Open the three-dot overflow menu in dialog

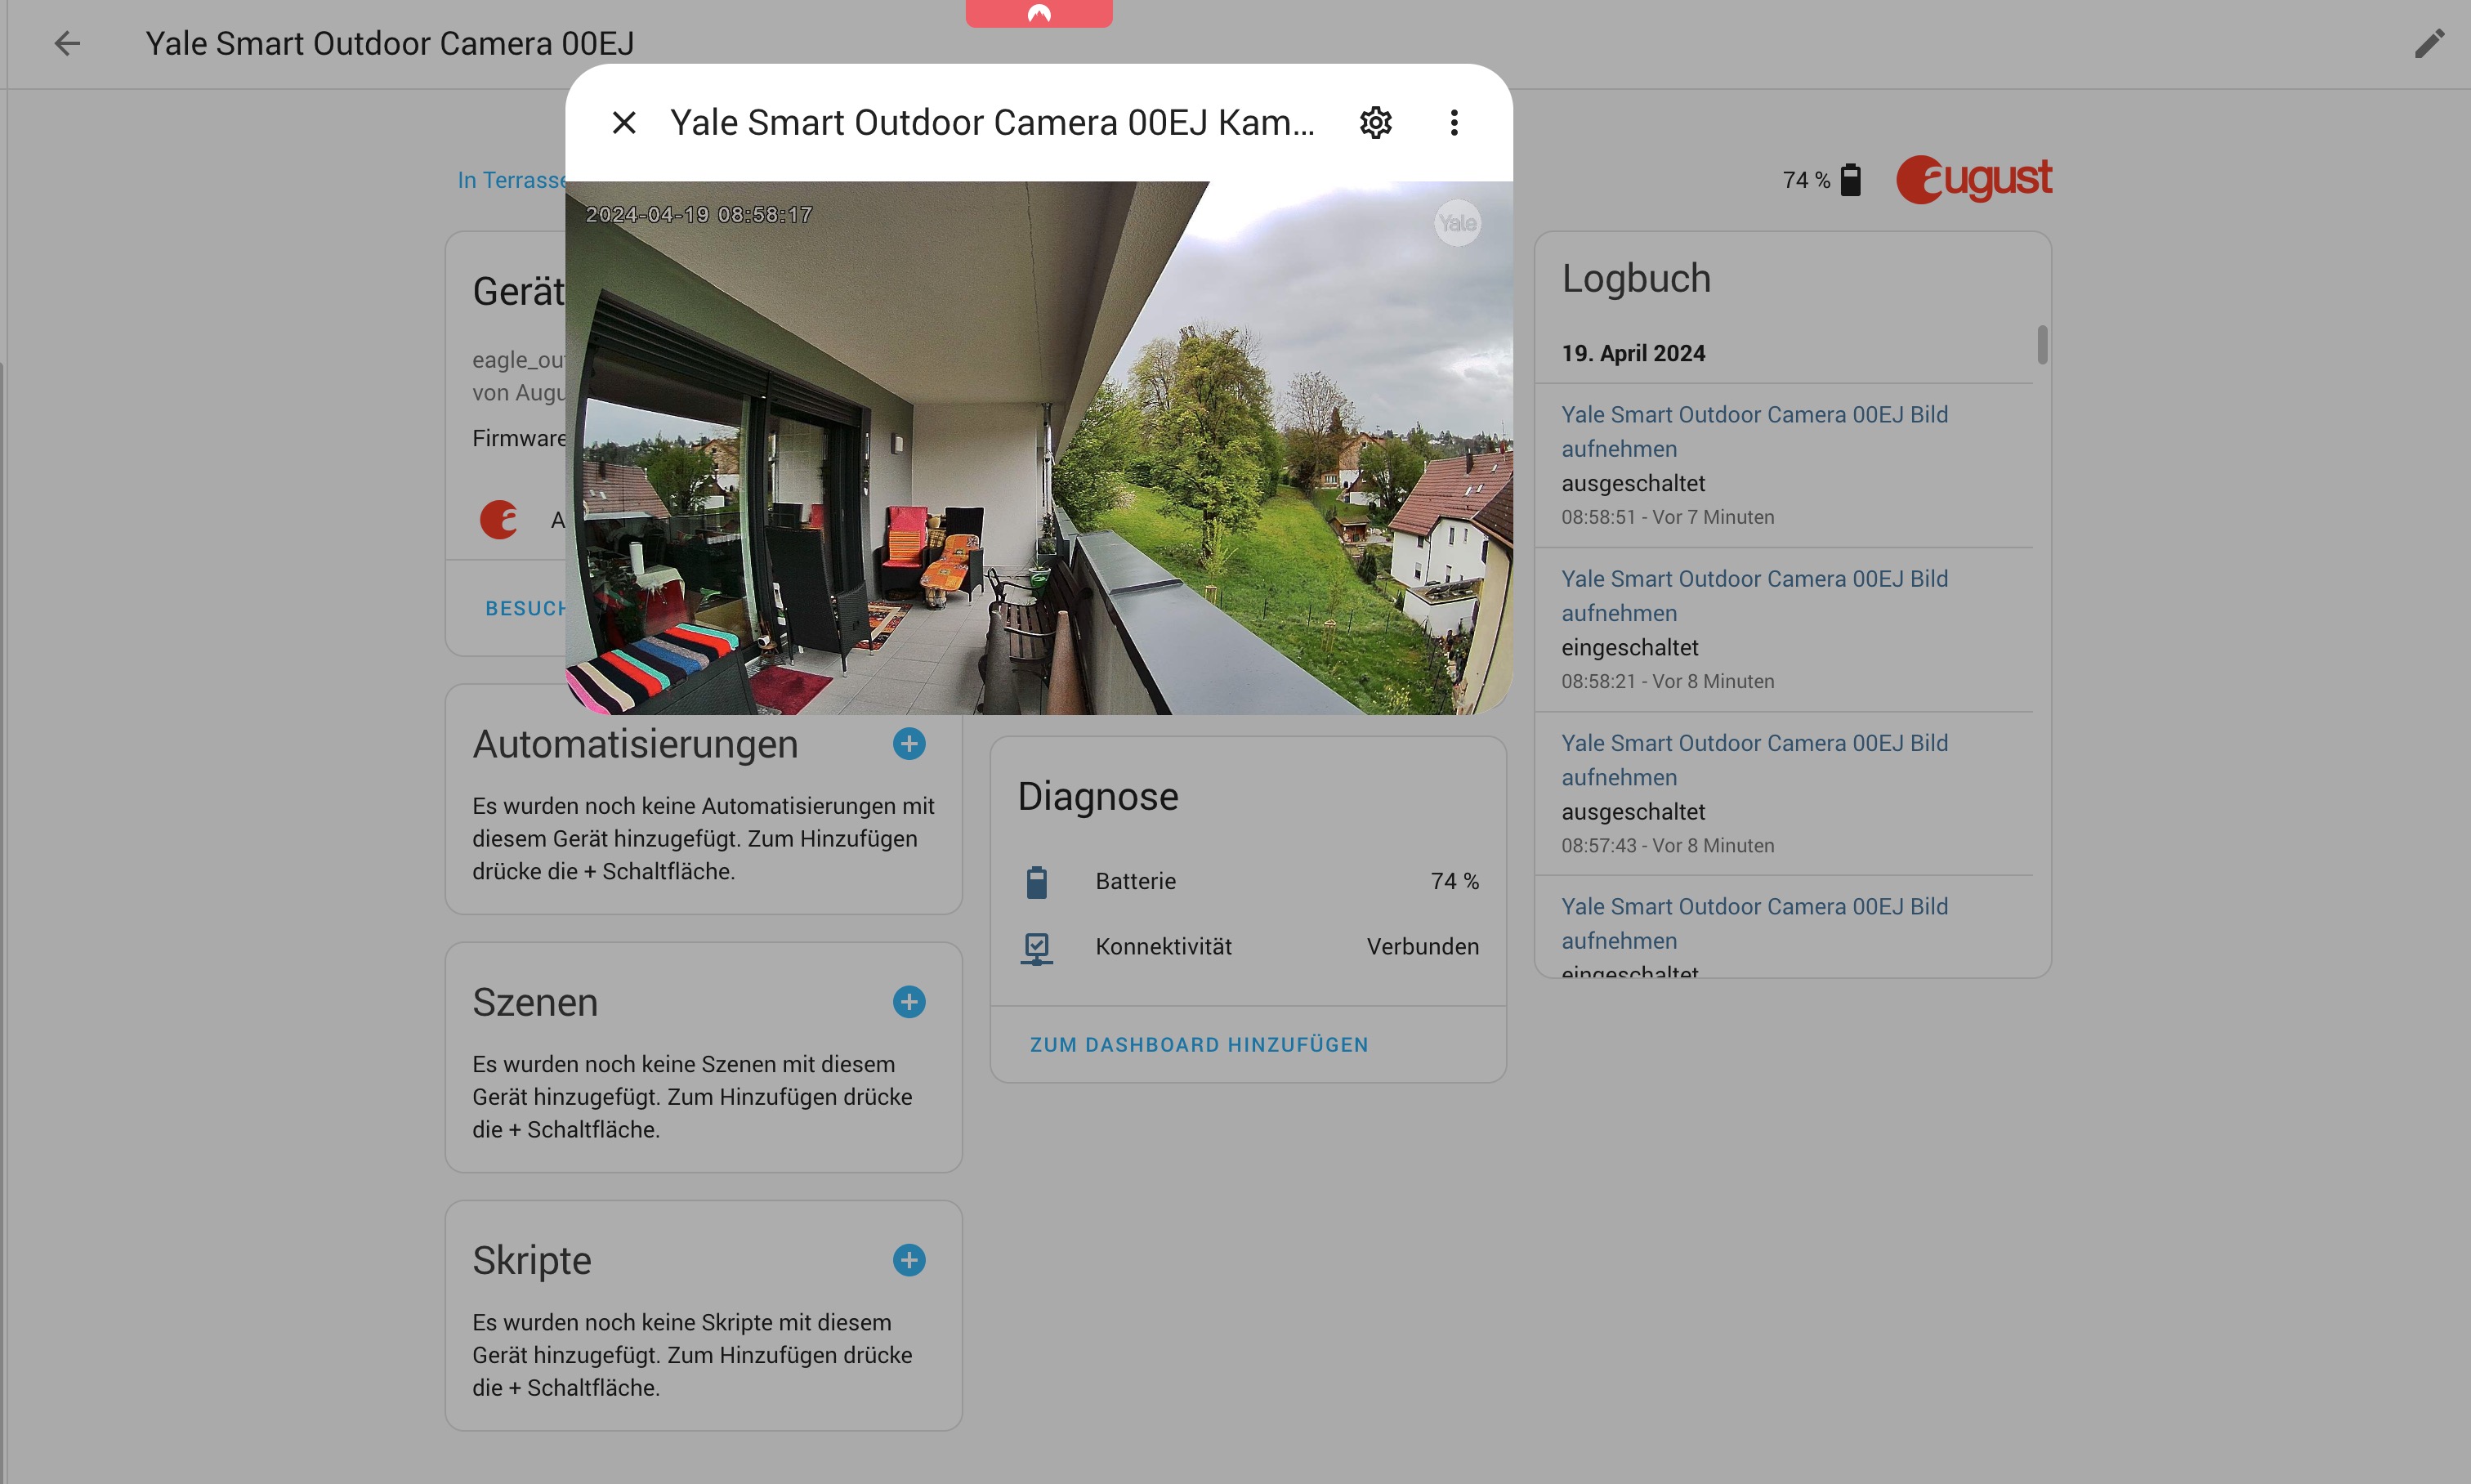click(x=1454, y=122)
